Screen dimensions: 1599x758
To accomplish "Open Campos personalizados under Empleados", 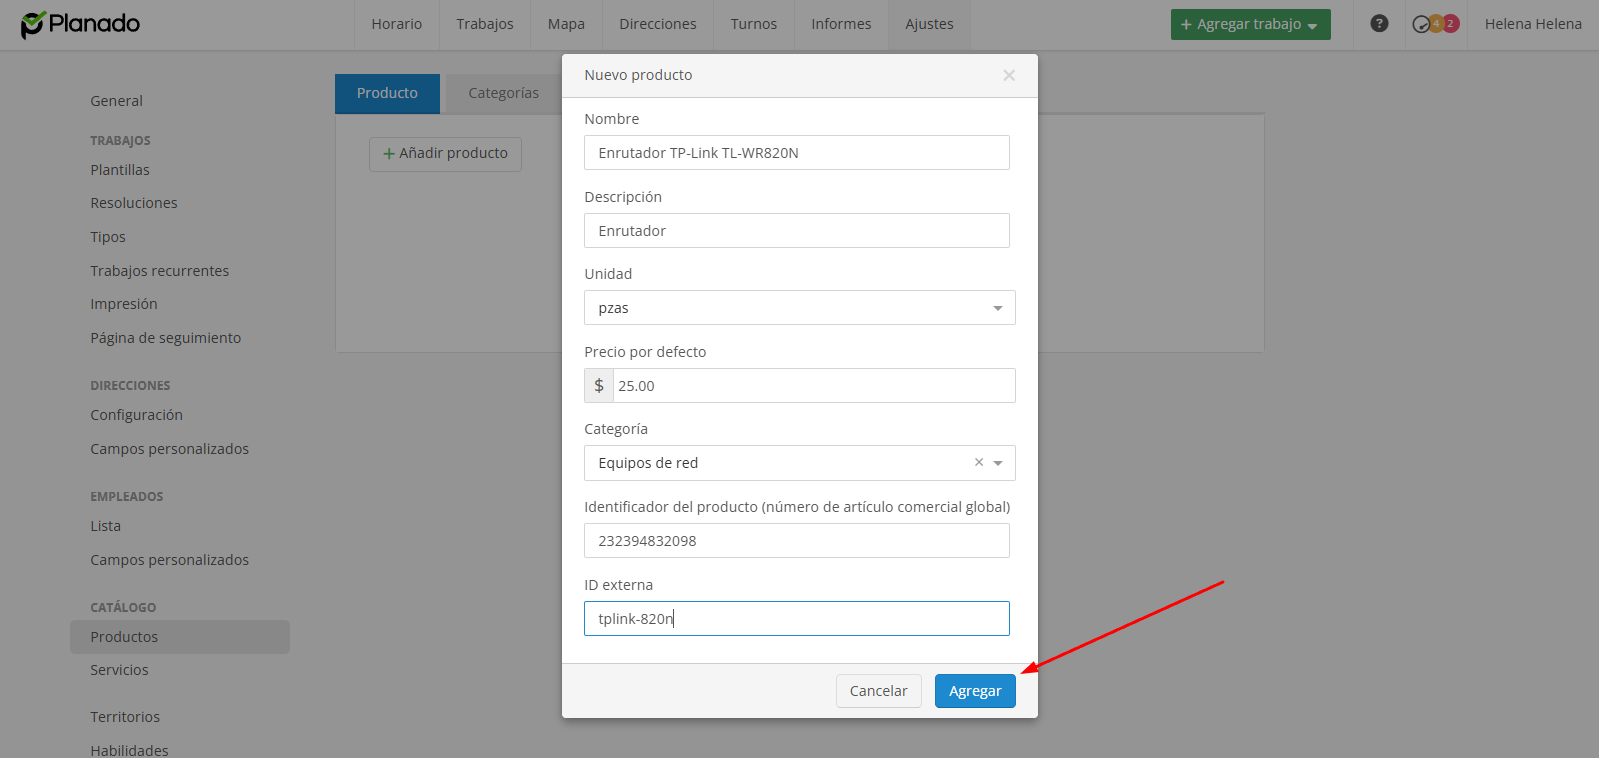I will click(170, 560).
